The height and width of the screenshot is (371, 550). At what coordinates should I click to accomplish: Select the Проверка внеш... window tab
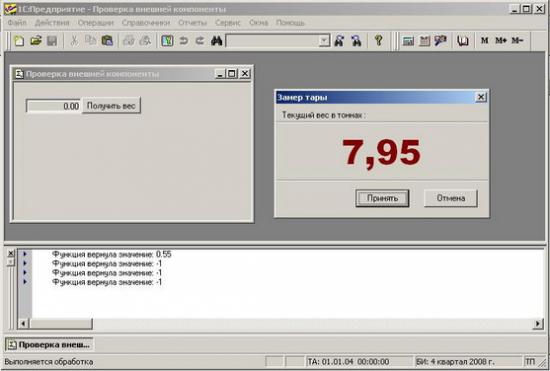(49, 344)
